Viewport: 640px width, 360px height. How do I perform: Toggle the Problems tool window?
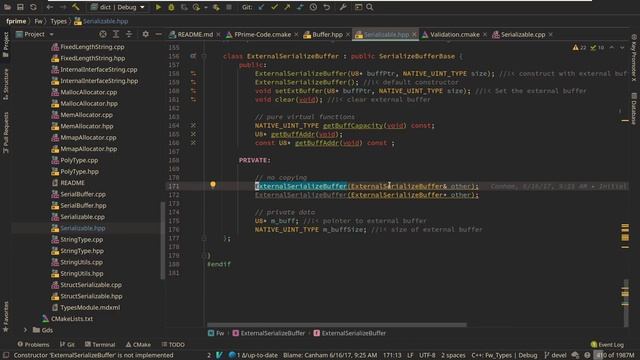[33, 344]
